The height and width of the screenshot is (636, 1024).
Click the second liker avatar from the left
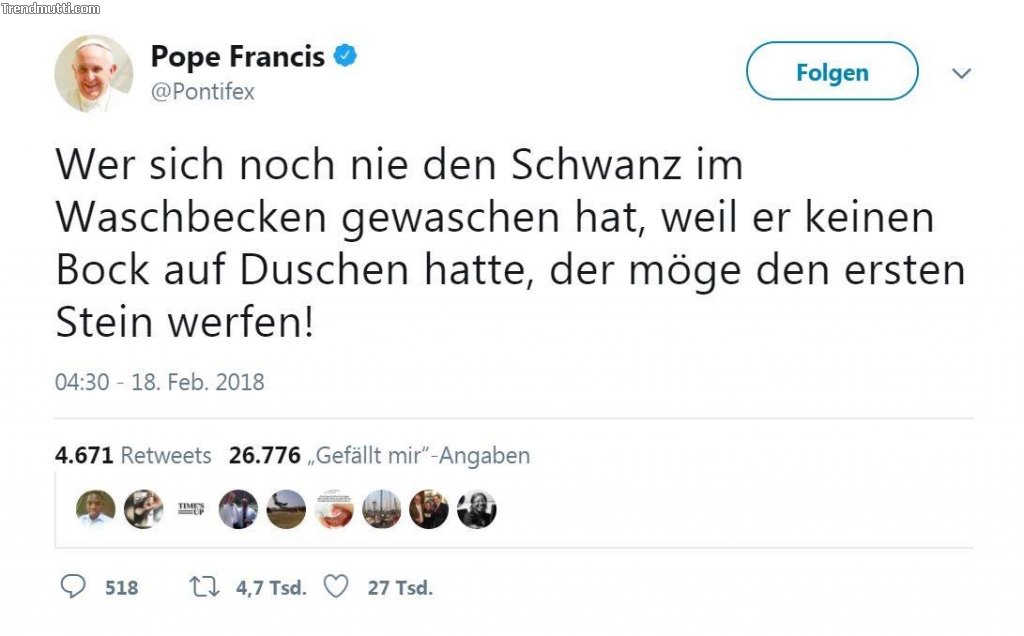tap(143, 509)
